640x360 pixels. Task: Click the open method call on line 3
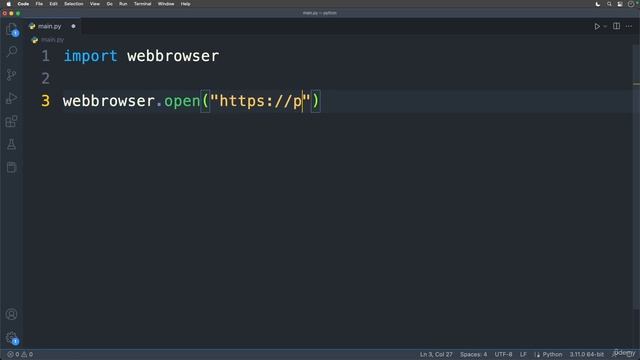point(182,101)
